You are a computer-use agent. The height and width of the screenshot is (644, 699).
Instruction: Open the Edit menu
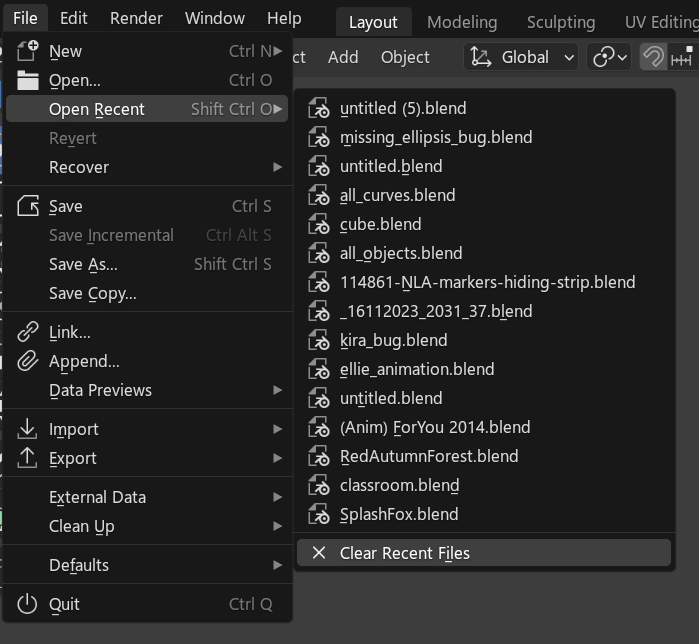click(74, 18)
